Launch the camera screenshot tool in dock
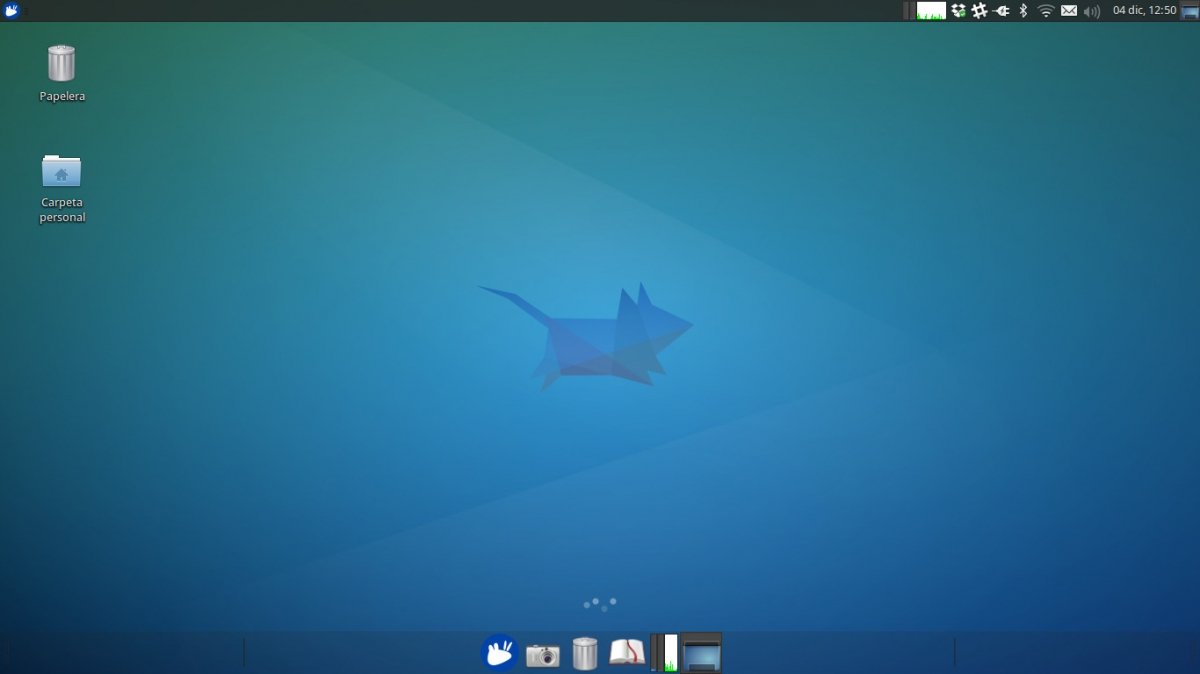Viewport: 1200px width, 674px height. coord(543,655)
